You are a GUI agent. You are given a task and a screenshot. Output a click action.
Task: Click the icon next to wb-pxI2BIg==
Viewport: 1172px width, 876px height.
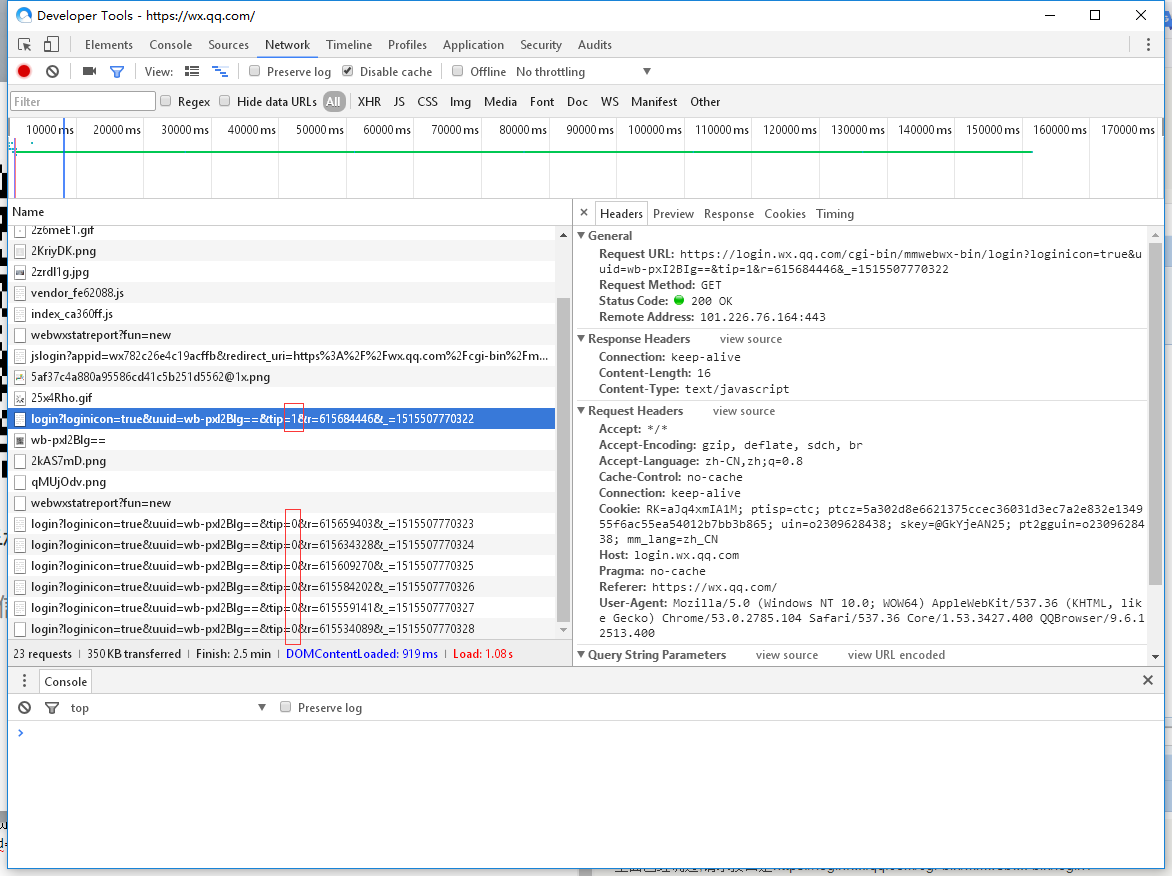20,440
